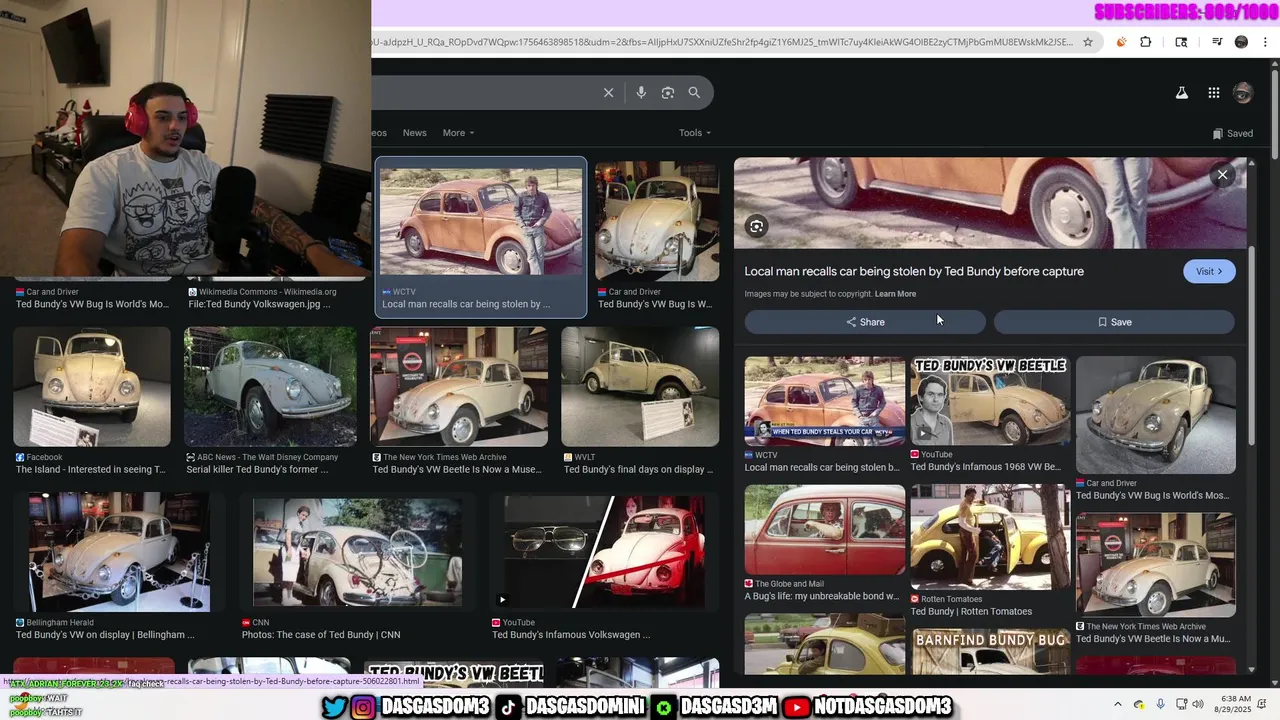Viewport: 1280px width, 720px height.
Task: Open the network tray icon
Action: [1181, 705]
